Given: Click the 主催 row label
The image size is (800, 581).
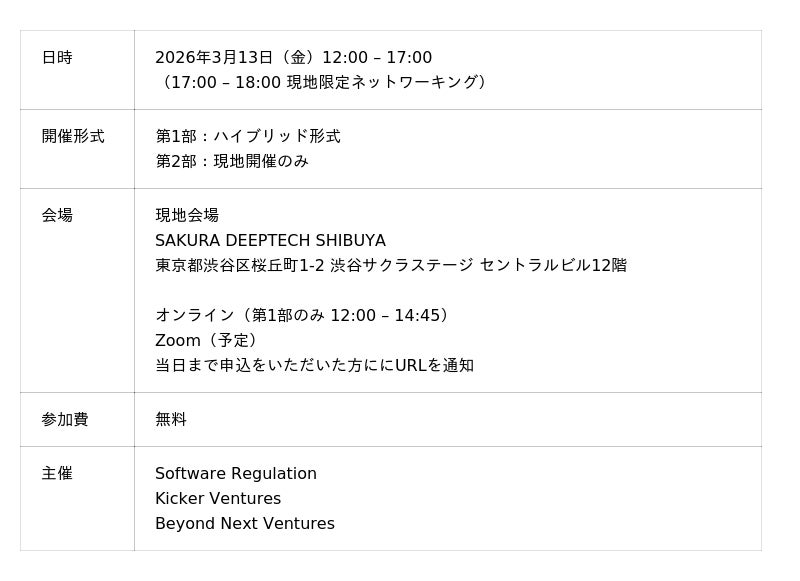Looking at the screenshot, I should (57, 473).
